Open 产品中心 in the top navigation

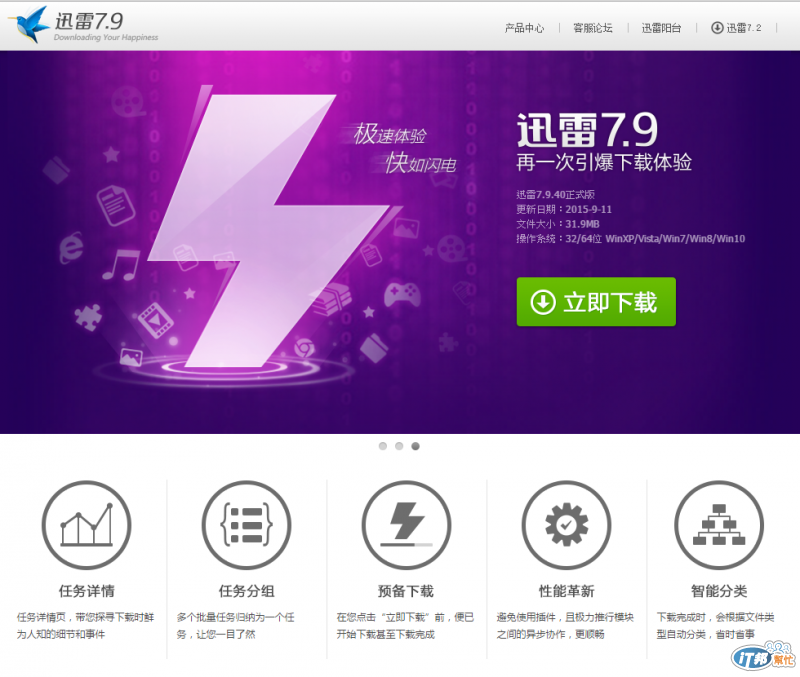coord(524,28)
